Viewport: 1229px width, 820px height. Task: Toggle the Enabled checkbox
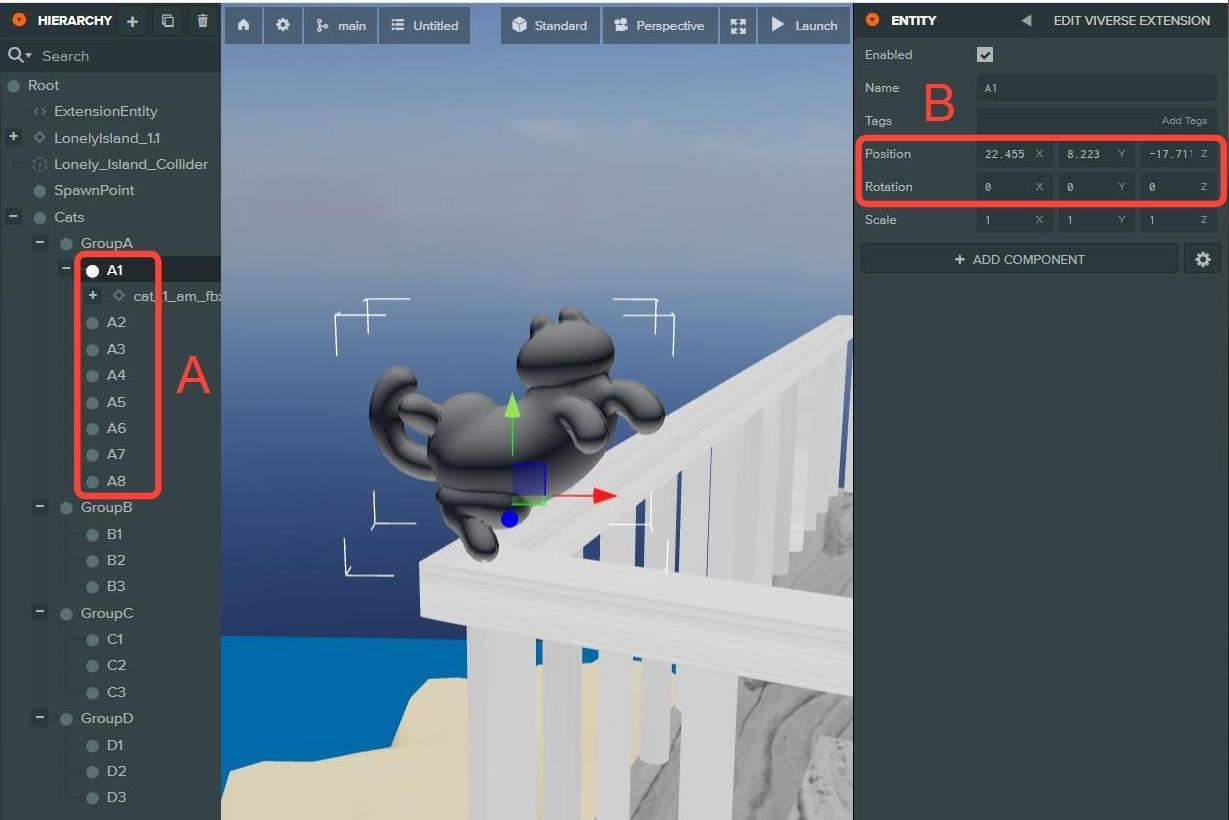(x=985, y=55)
